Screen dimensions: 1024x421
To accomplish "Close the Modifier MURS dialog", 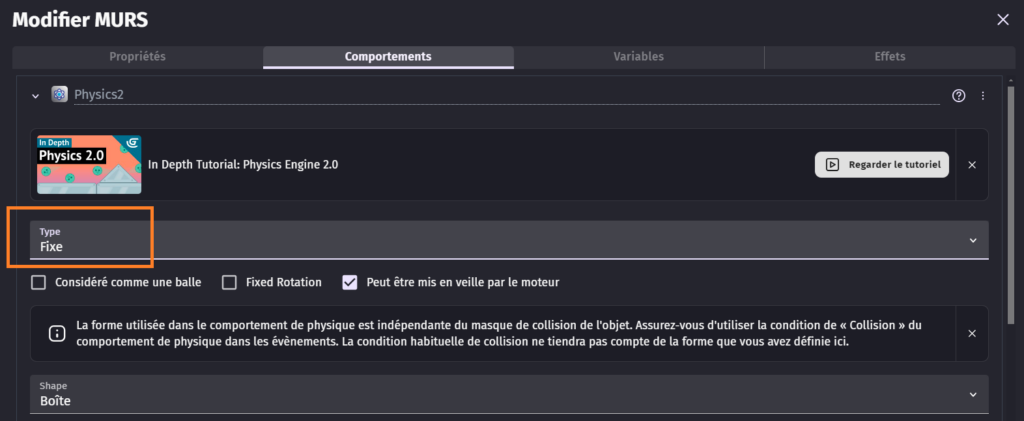I will pos(1003,19).
